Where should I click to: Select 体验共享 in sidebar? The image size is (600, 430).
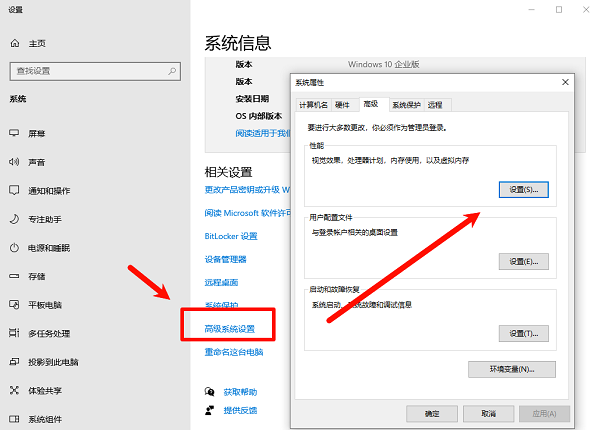pyautogui.click(x=45, y=391)
